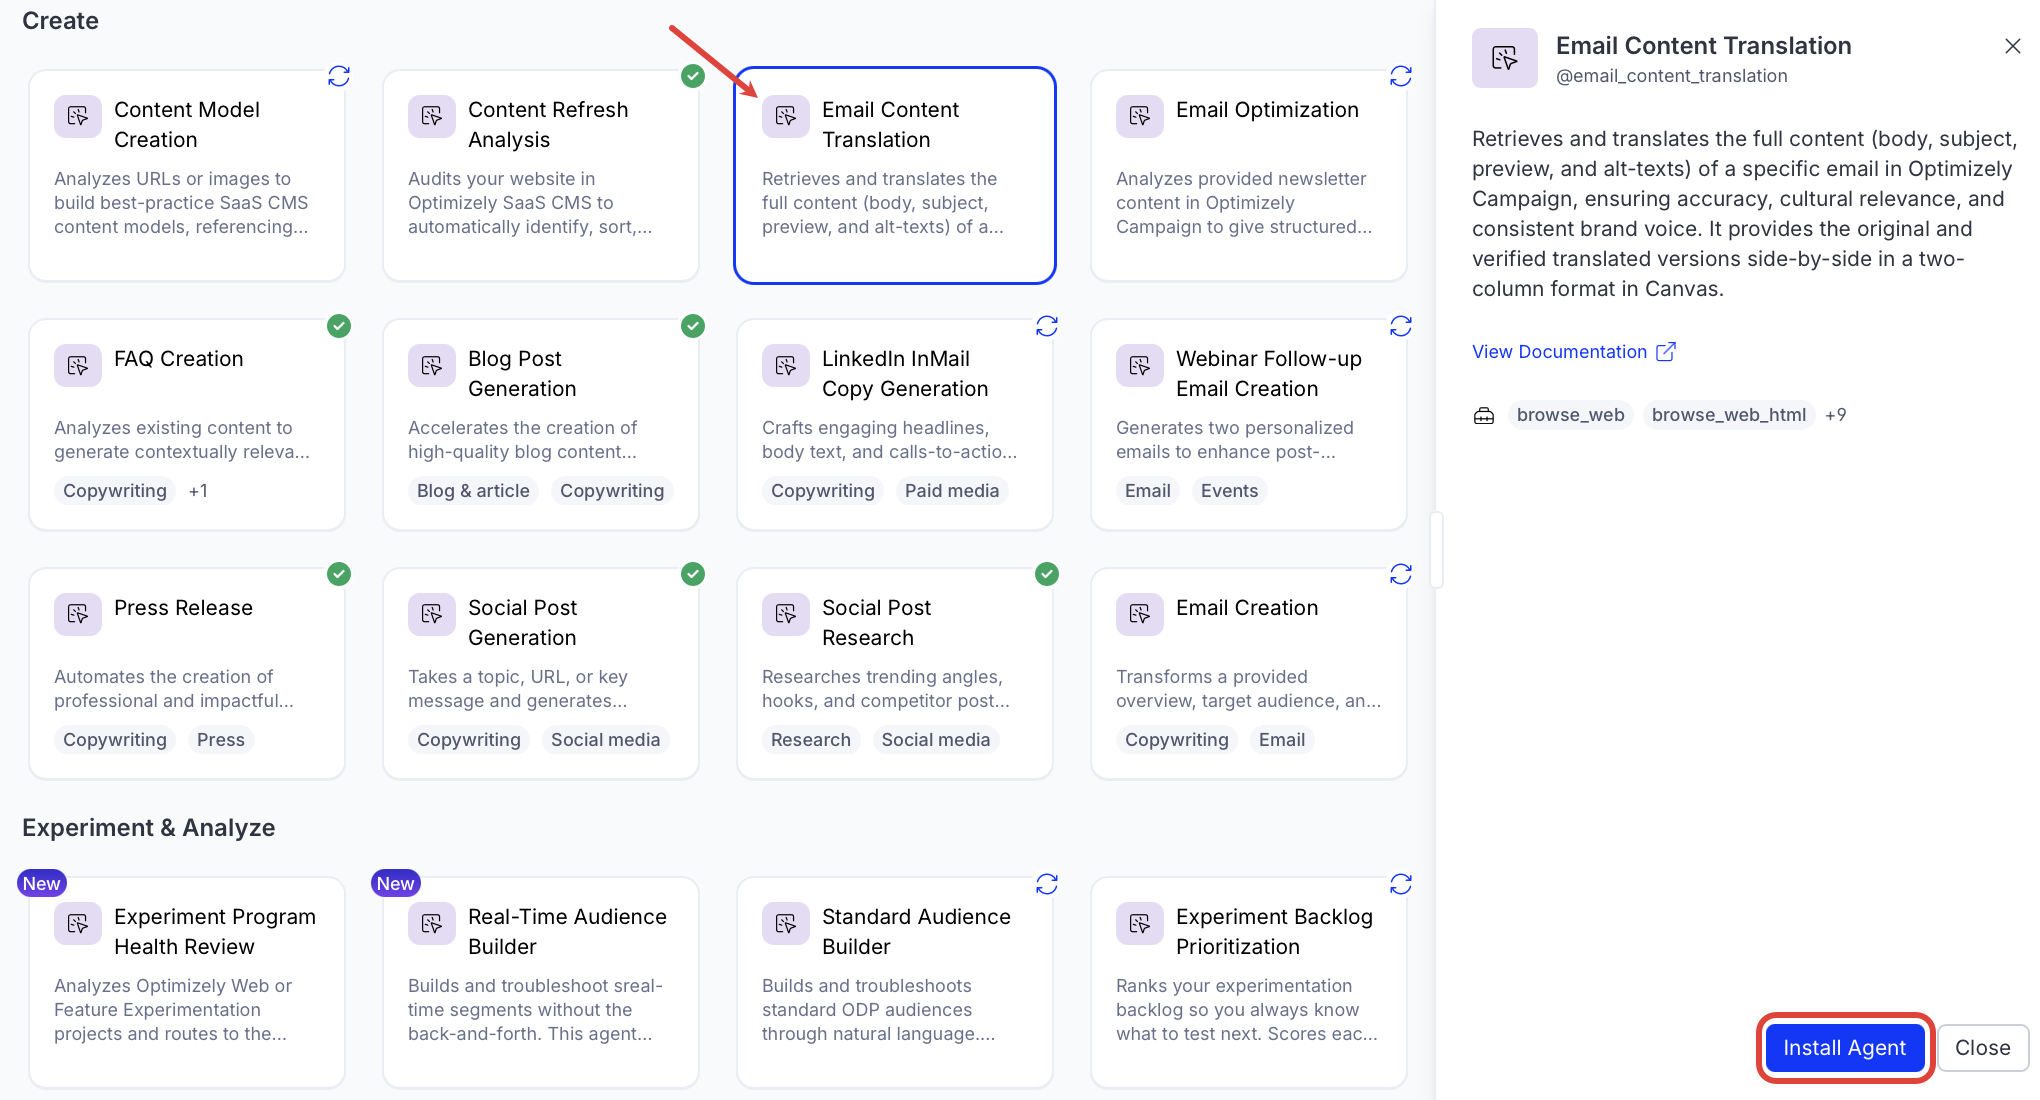Click the Paid media tag
Viewport: 2040px width, 1100px height.
pos(952,491)
